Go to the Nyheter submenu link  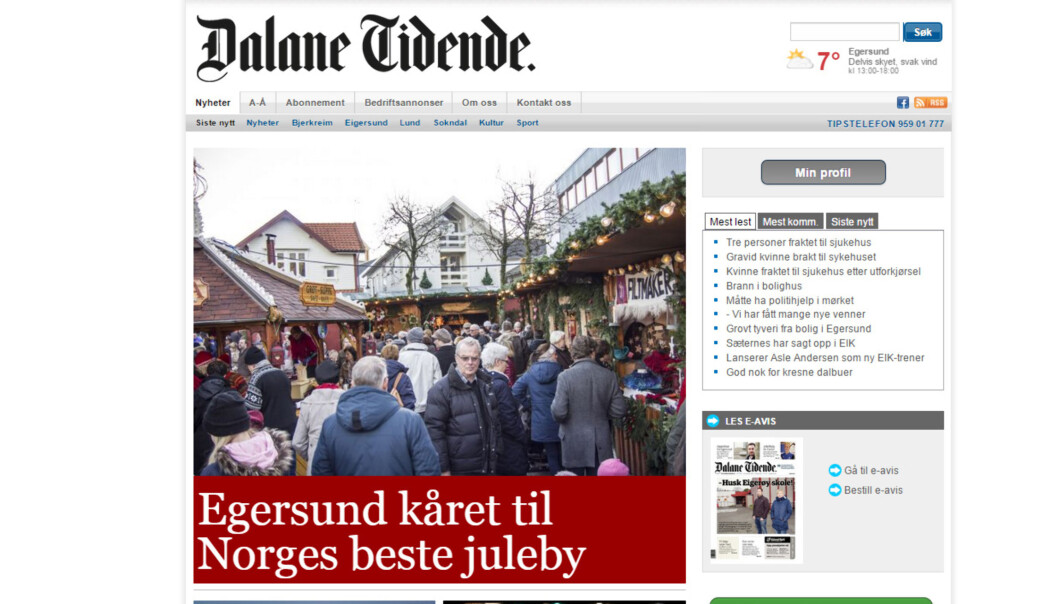point(262,123)
